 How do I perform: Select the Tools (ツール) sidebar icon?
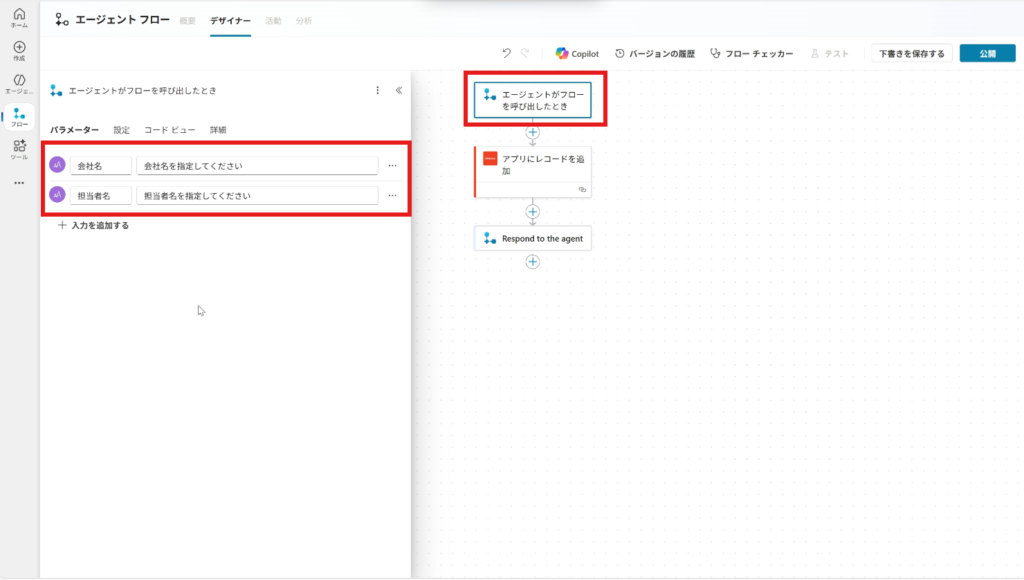coord(19,149)
